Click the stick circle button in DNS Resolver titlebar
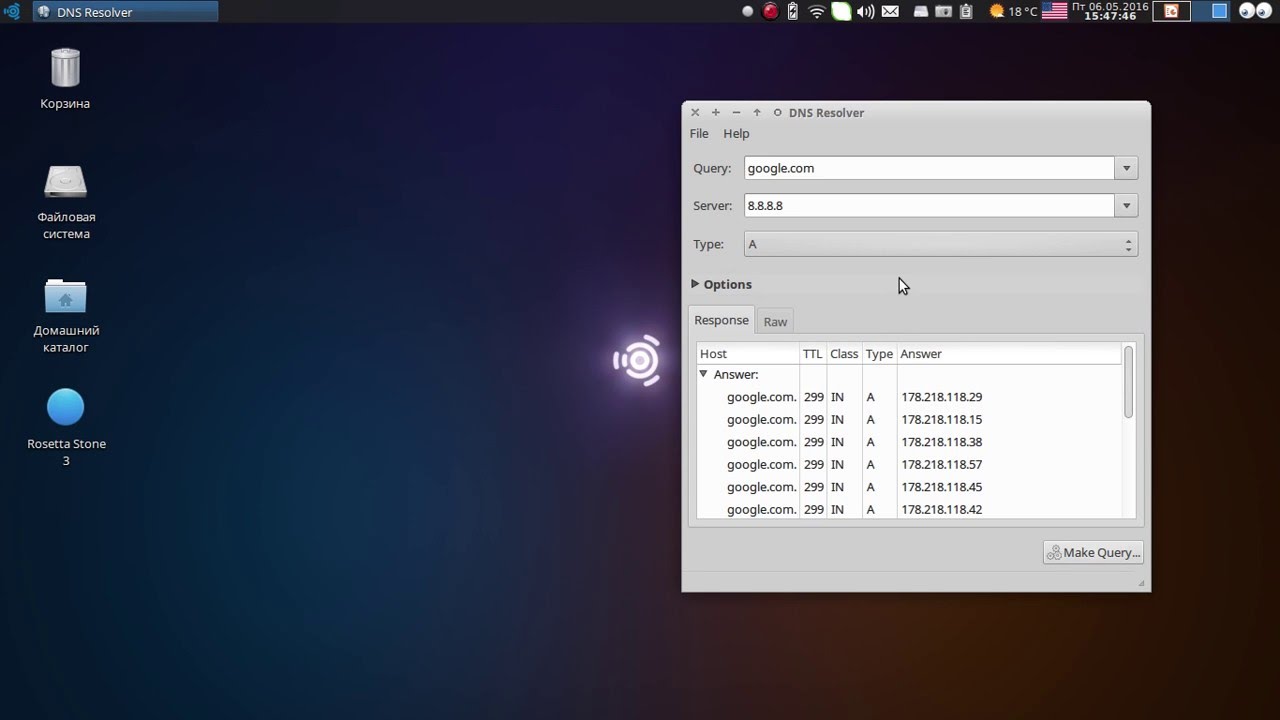 click(x=777, y=113)
